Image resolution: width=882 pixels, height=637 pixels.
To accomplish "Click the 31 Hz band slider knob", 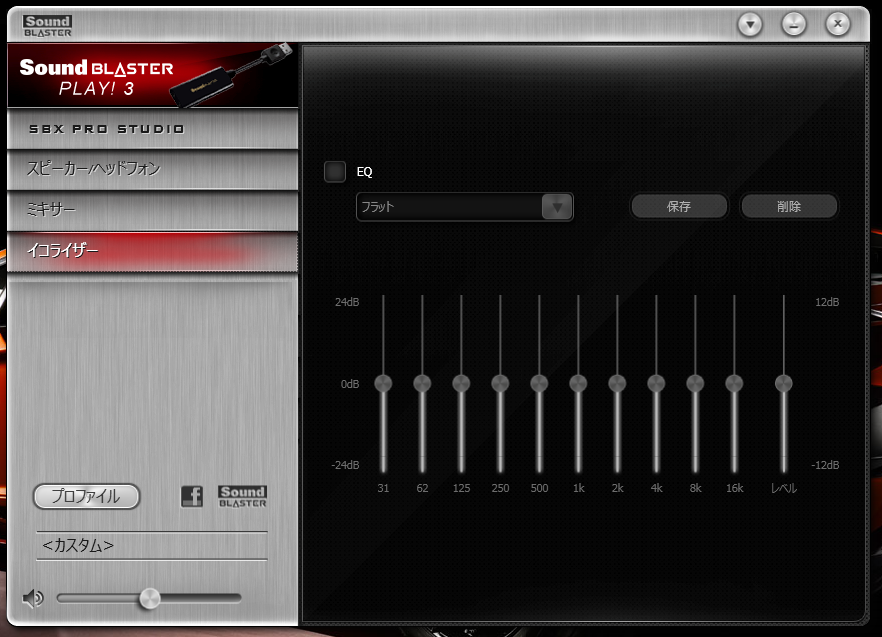I will tap(383, 383).
